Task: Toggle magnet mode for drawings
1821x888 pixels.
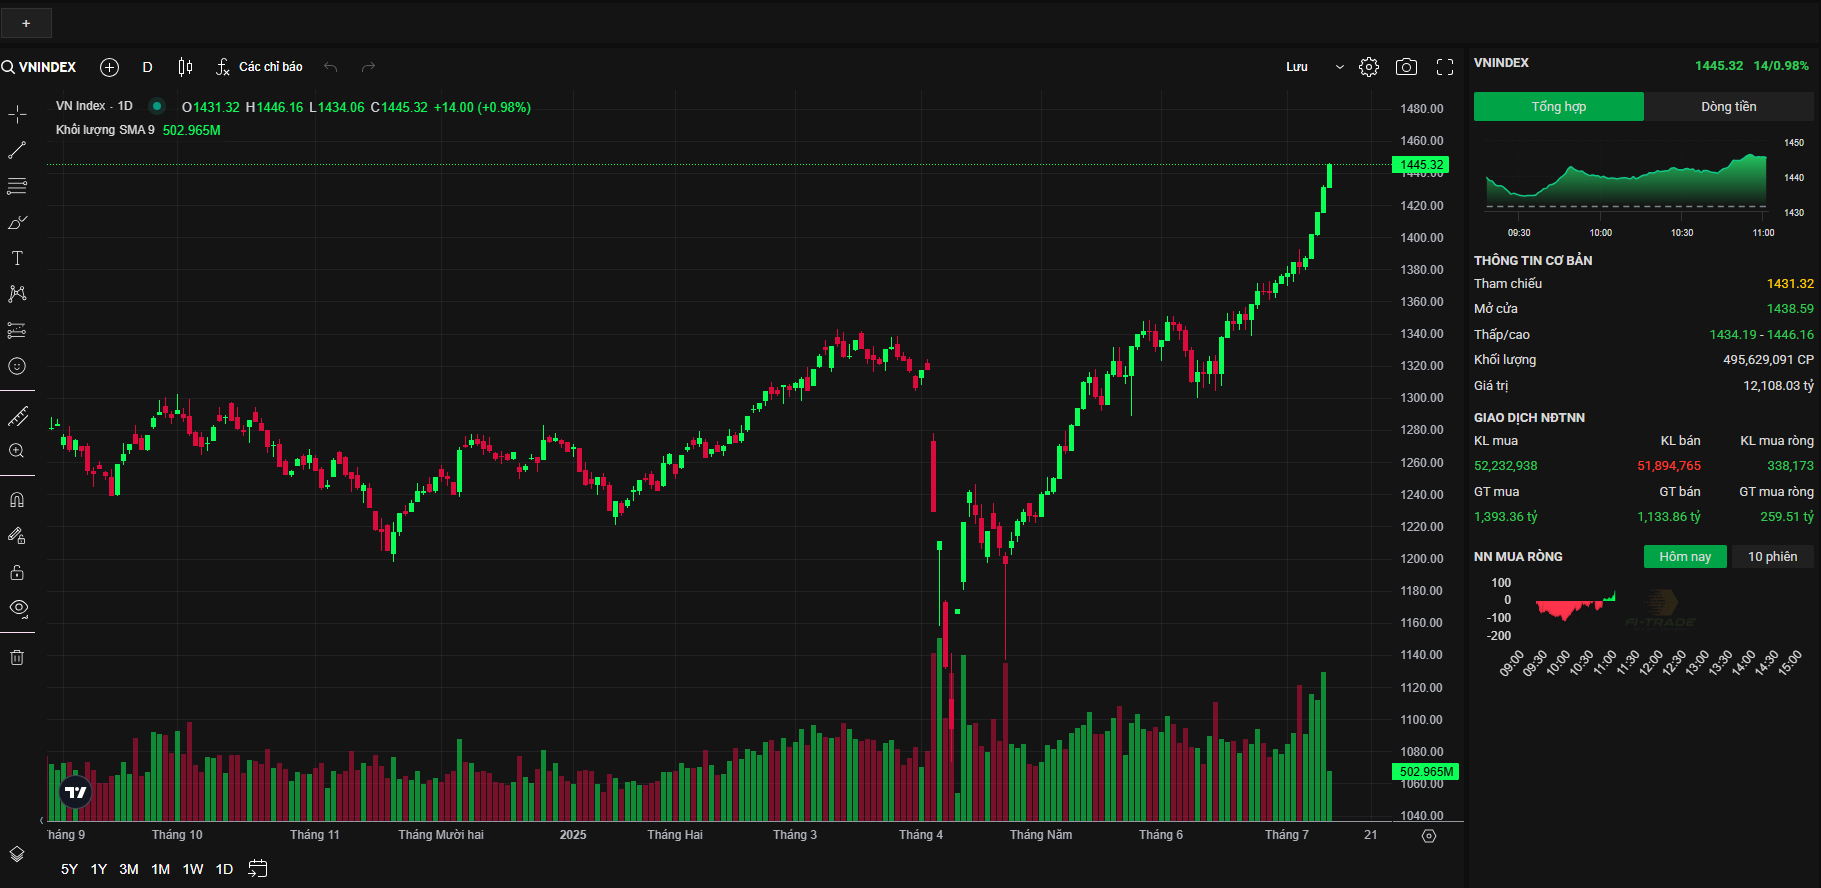Action: (17, 500)
